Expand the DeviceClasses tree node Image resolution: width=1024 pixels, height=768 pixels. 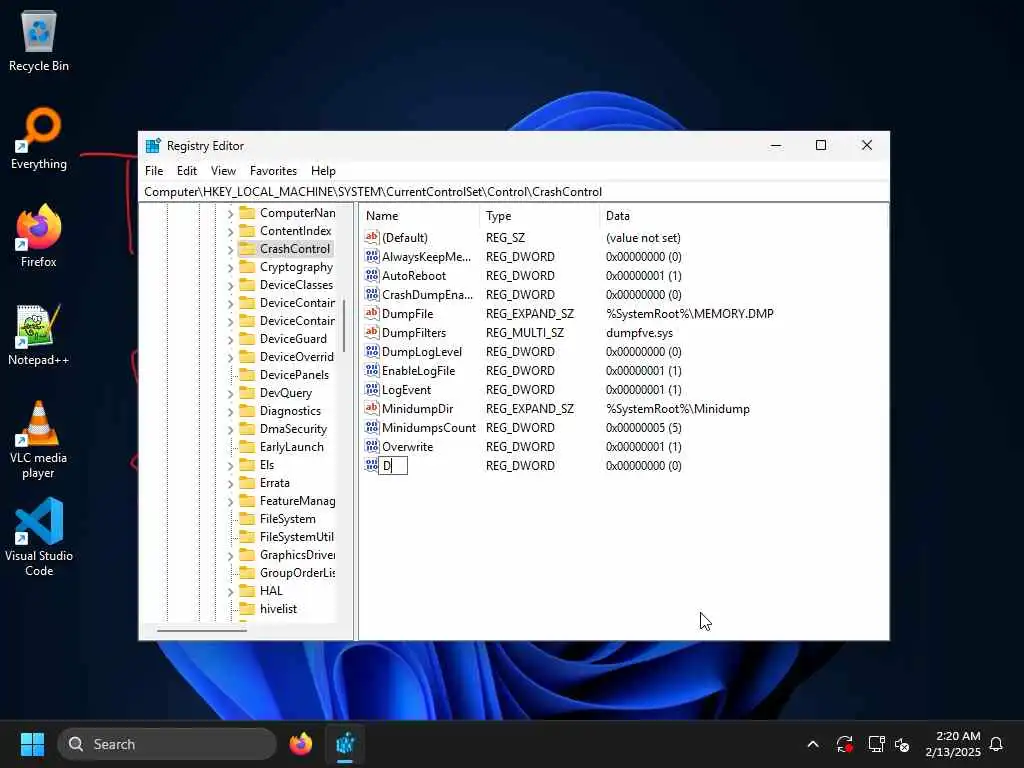click(x=230, y=285)
